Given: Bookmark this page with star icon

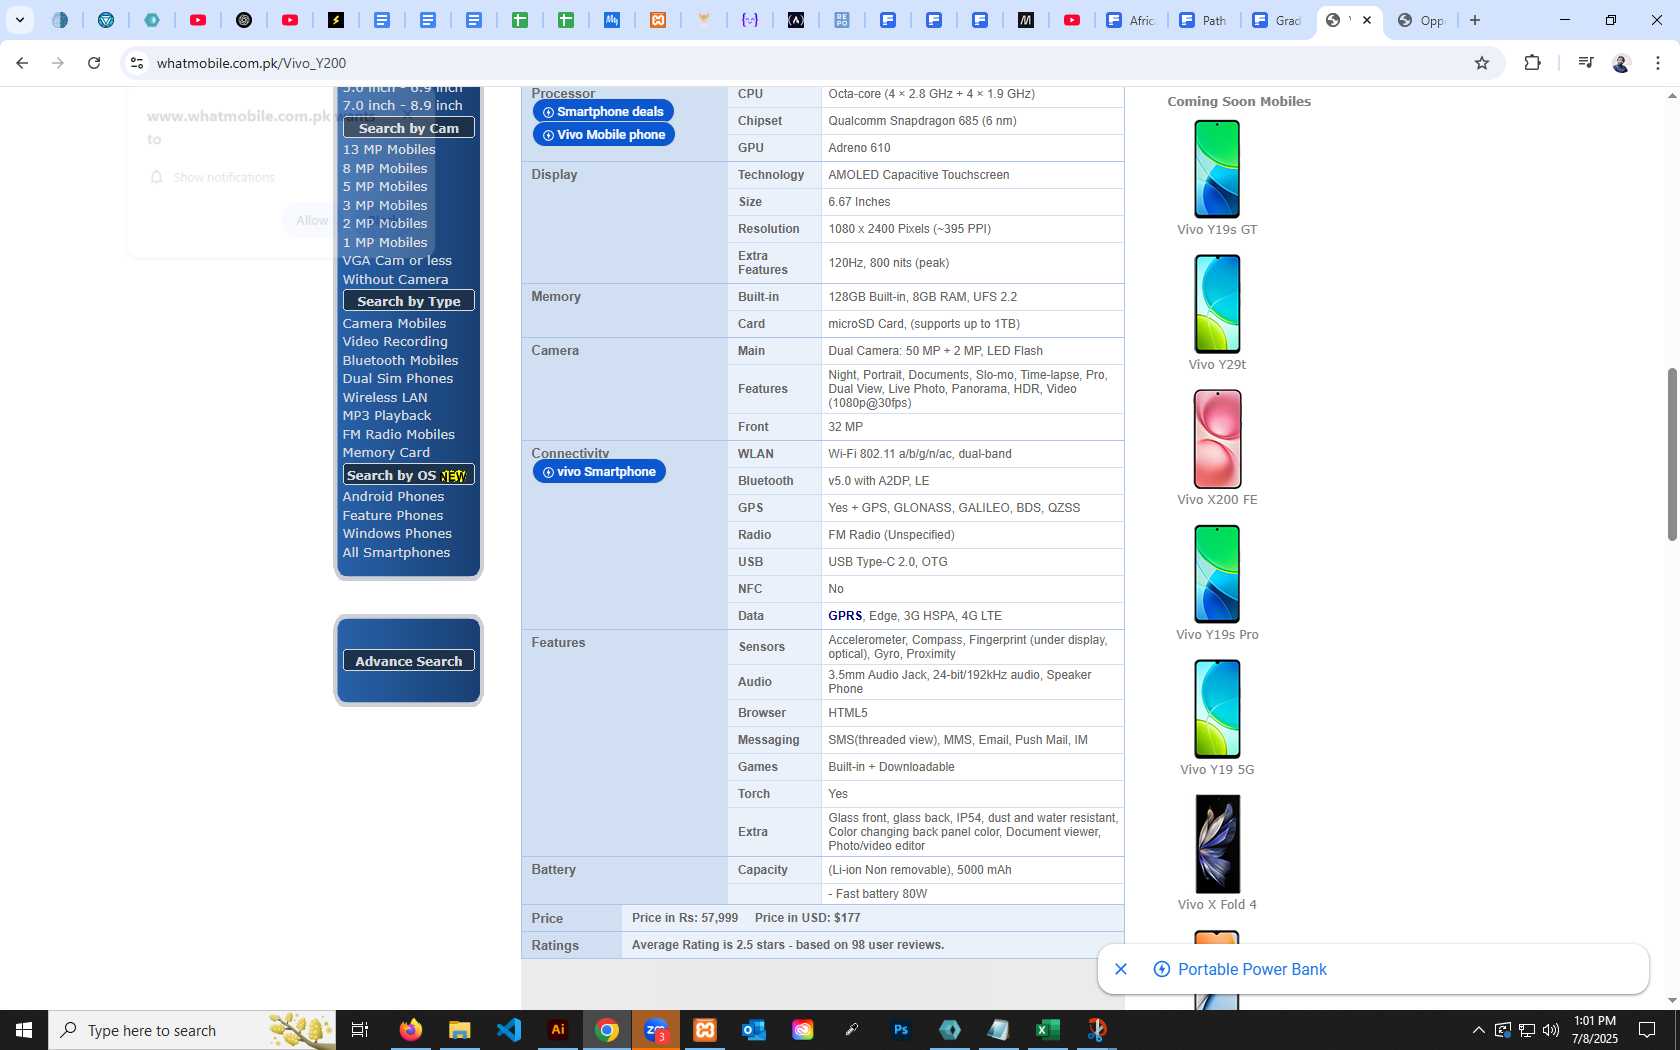Looking at the screenshot, I should pyautogui.click(x=1482, y=63).
